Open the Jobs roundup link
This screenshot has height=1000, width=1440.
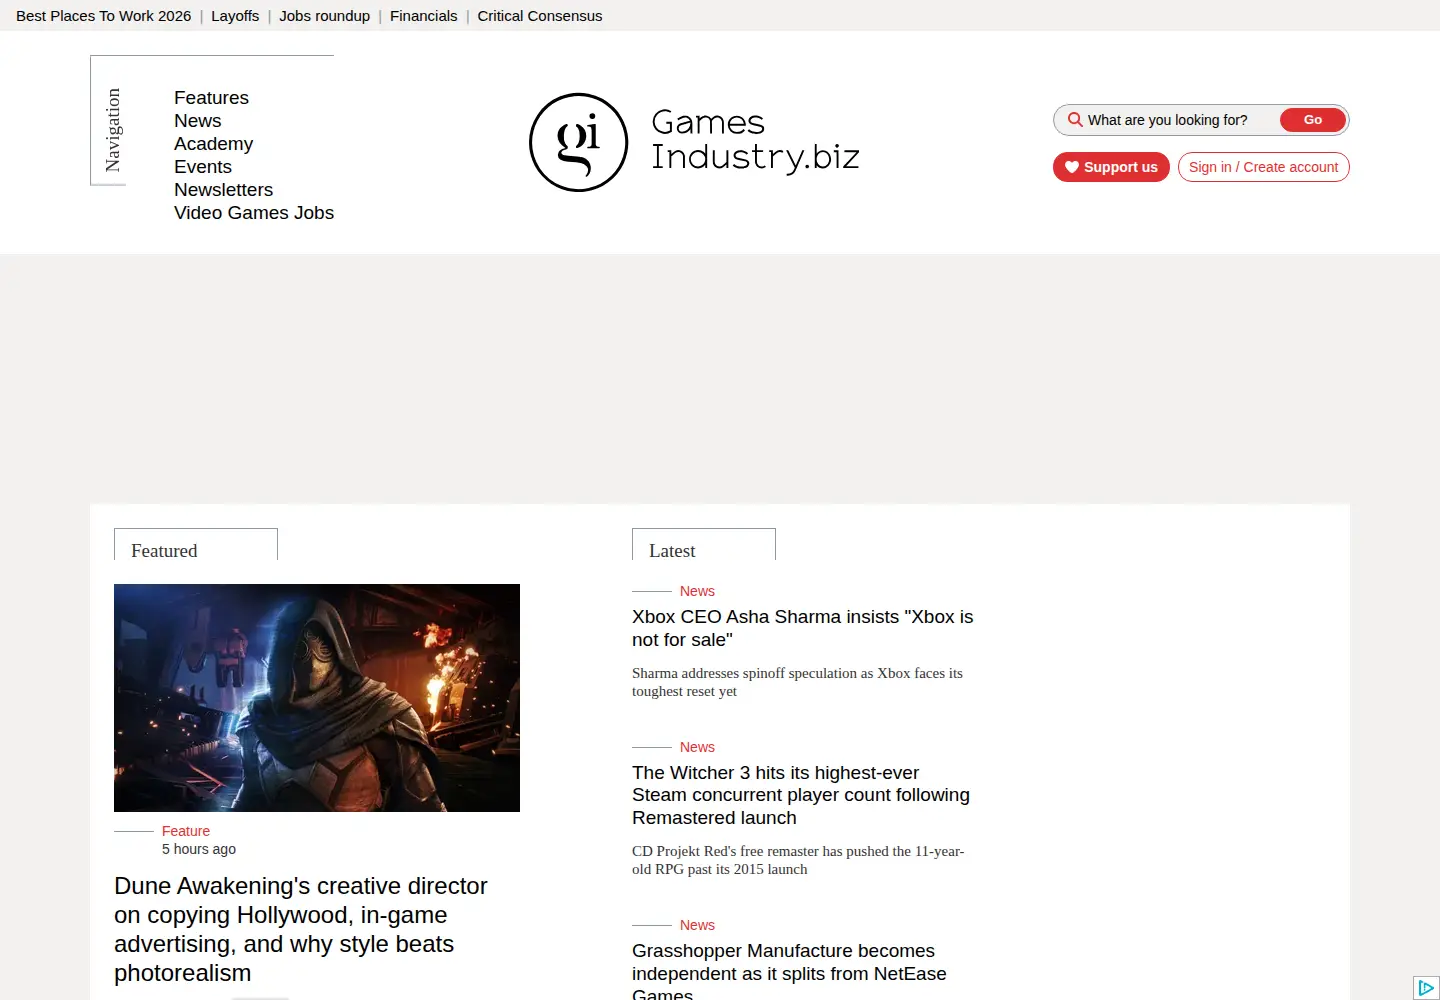click(x=324, y=16)
